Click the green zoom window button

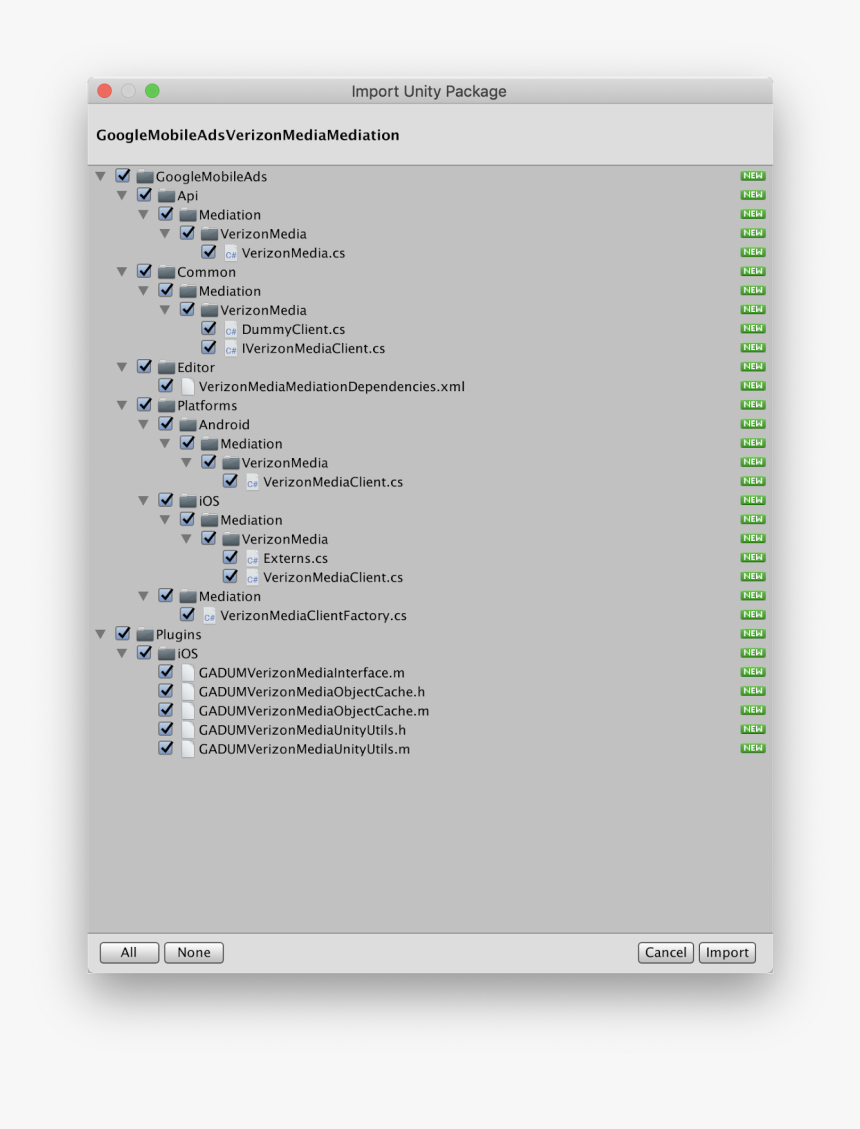tap(152, 91)
